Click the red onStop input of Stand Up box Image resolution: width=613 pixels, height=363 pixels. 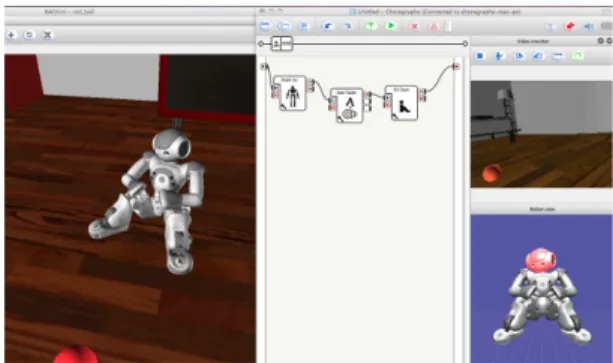(x=275, y=95)
